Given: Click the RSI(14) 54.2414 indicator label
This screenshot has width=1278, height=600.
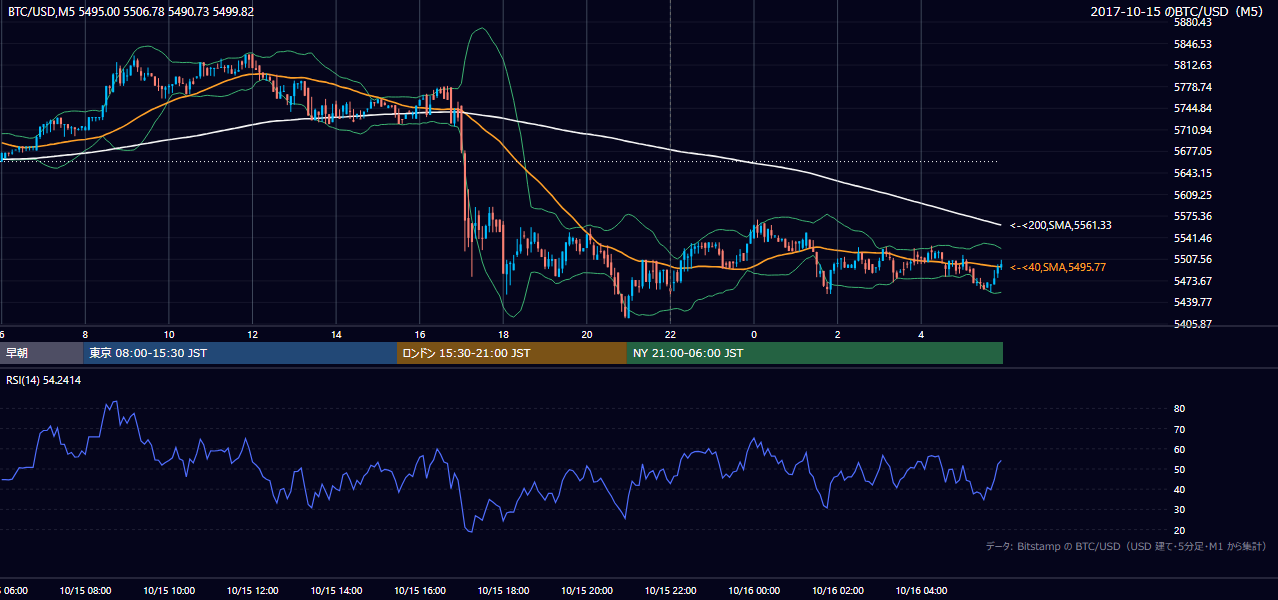Looking at the screenshot, I should 44,380.
